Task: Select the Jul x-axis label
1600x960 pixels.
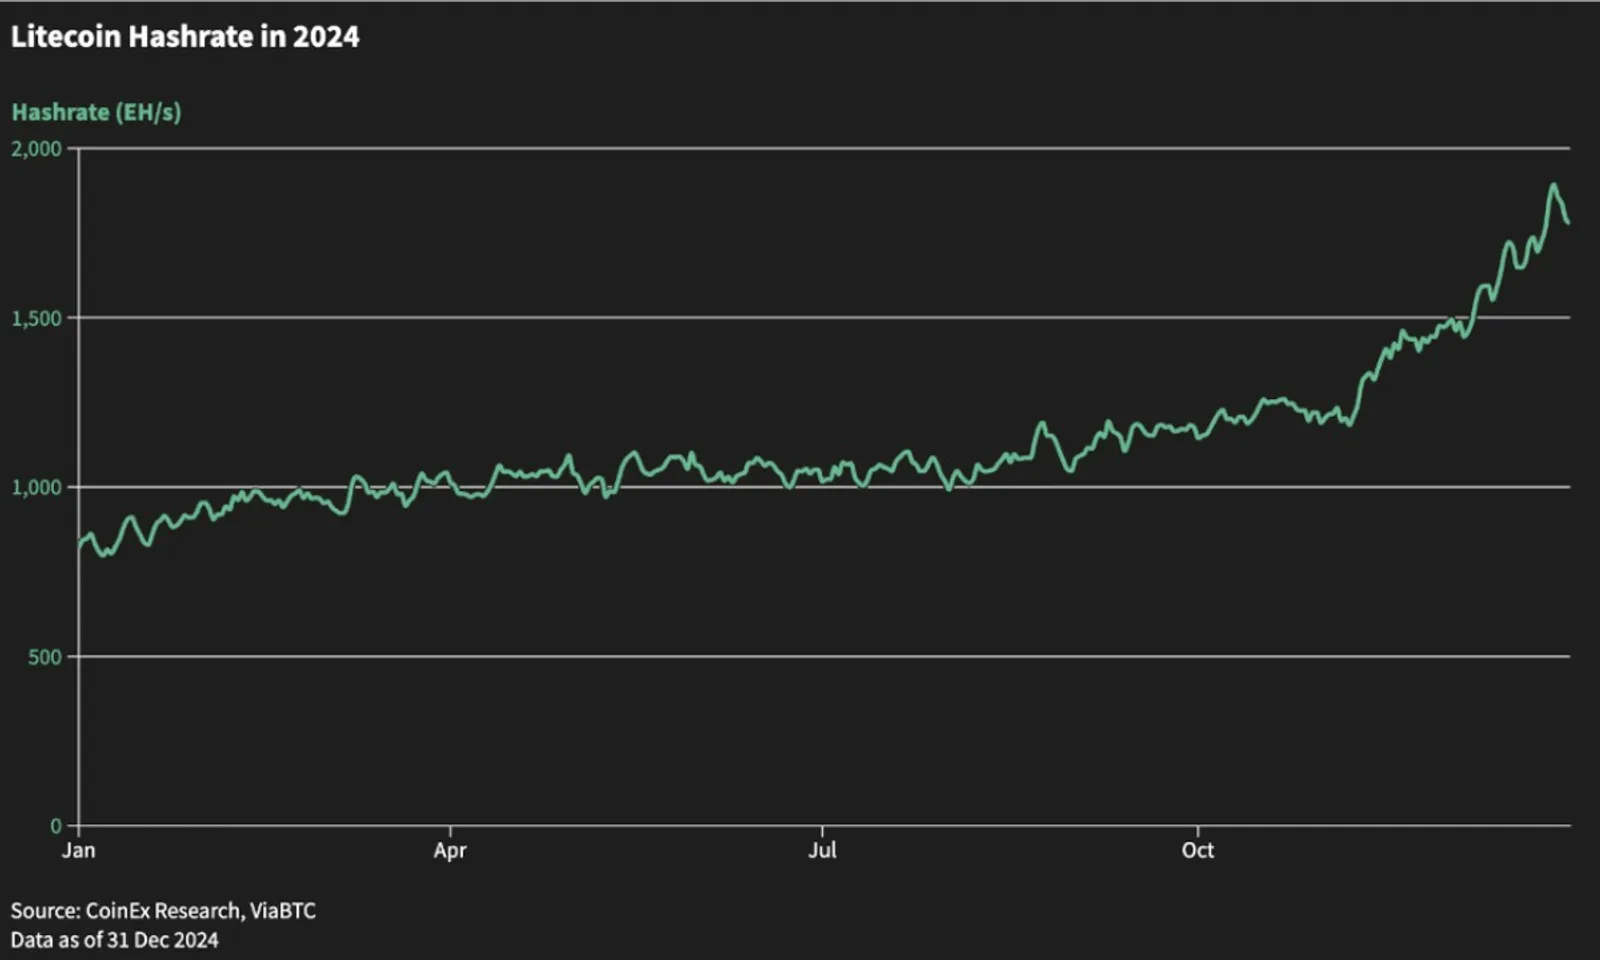Action: [x=822, y=850]
